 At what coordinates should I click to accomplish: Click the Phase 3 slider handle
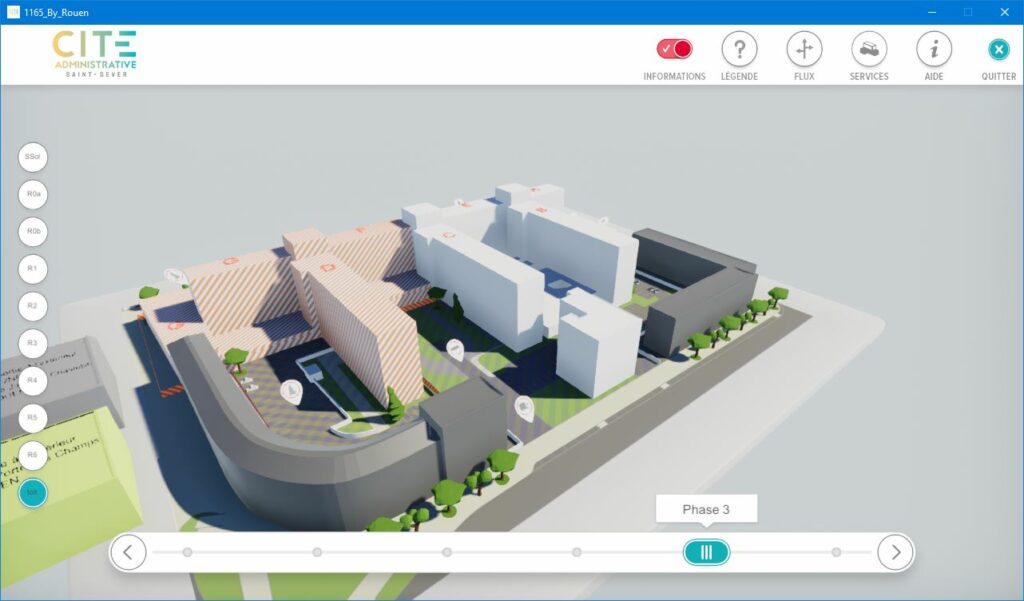click(x=706, y=552)
